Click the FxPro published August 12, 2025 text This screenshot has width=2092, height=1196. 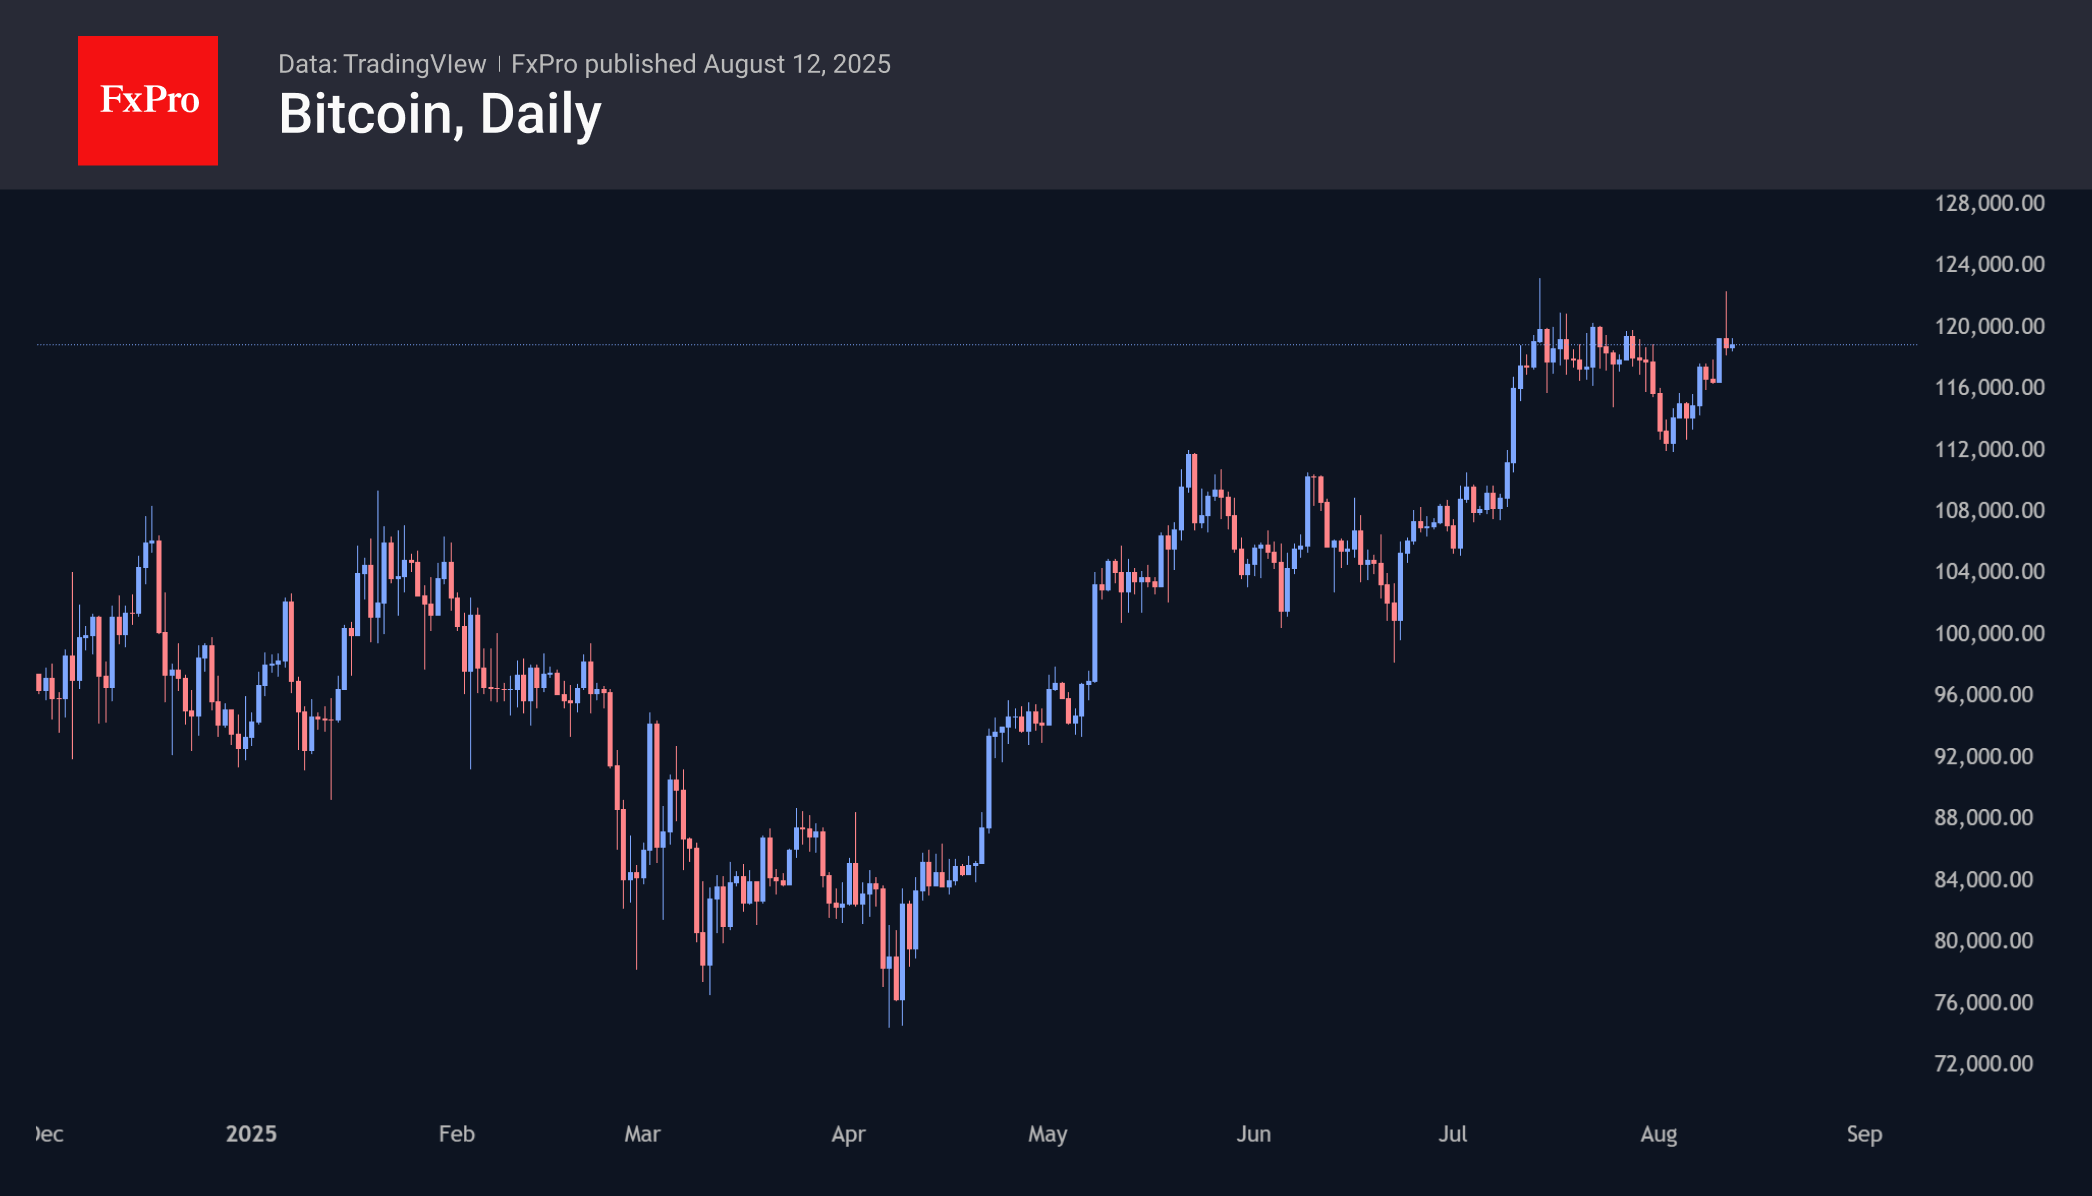700,64
